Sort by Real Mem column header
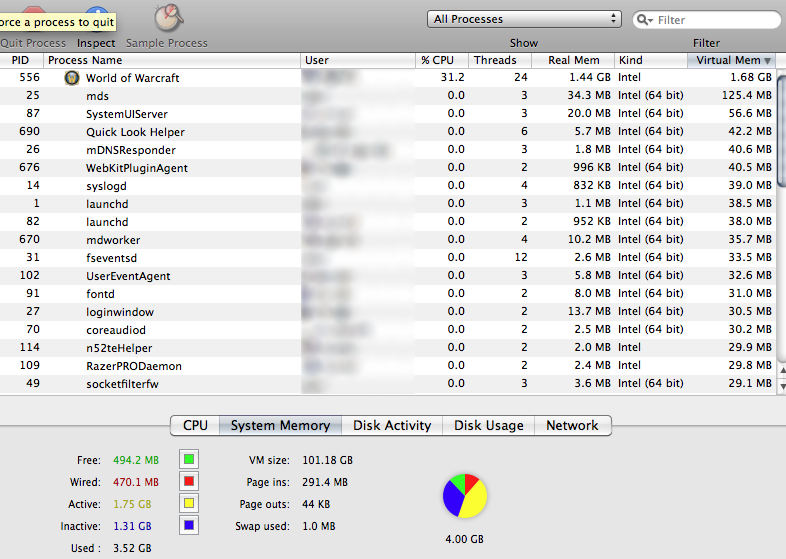Image resolution: width=786 pixels, height=559 pixels. (x=573, y=60)
